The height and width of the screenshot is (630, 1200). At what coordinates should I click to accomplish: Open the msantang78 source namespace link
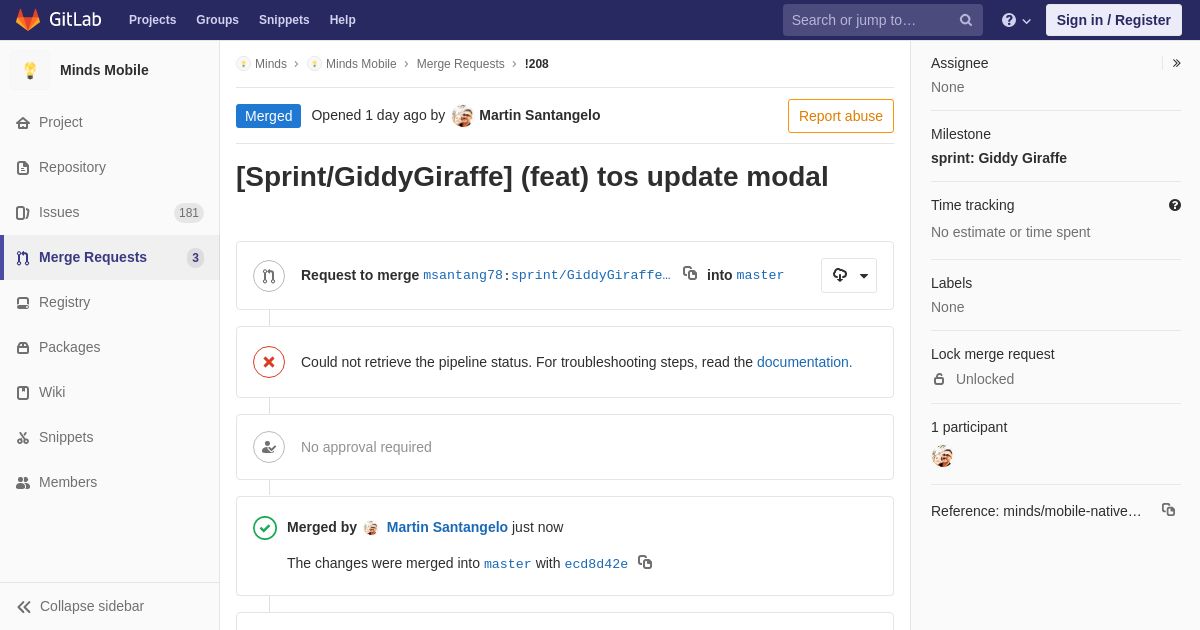[463, 275]
